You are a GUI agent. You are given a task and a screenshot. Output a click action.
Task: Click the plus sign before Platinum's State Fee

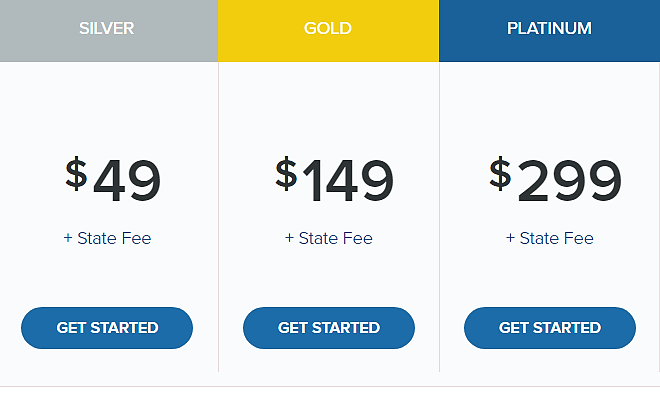(510, 238)
